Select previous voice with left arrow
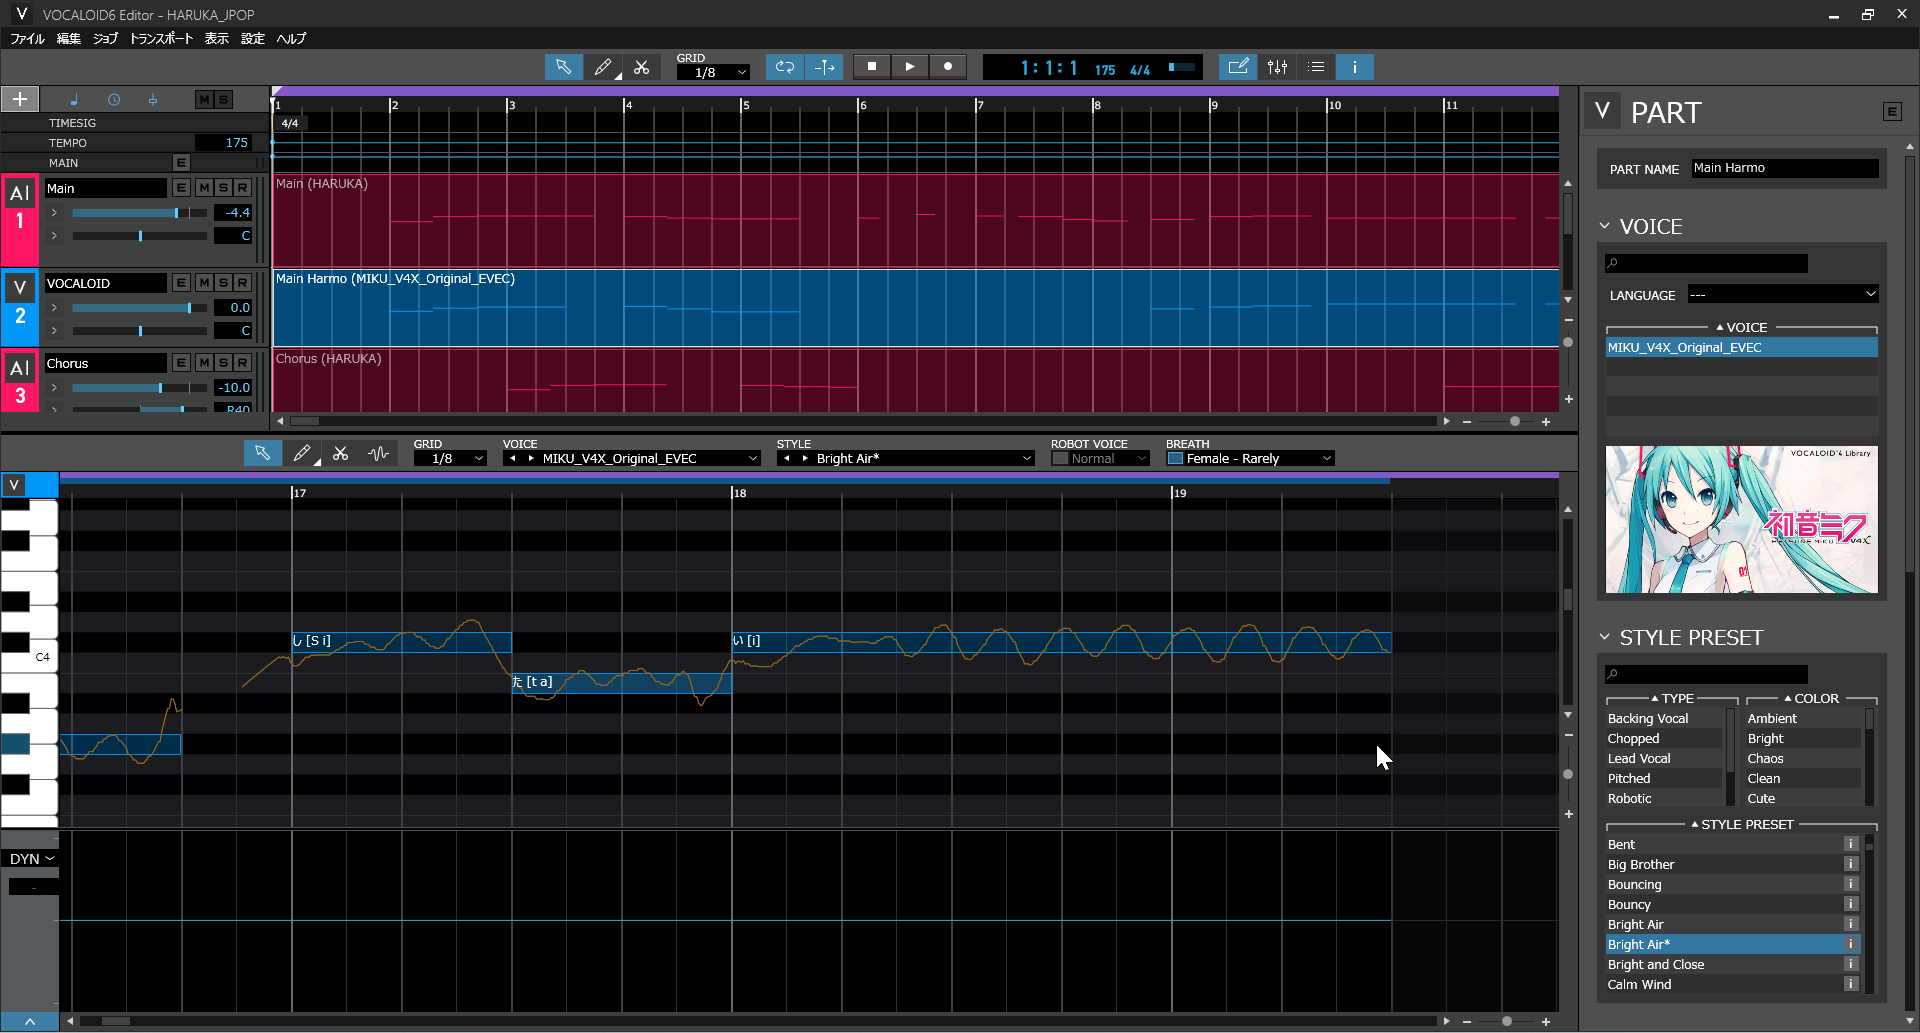This screenshot has height=1033, width=1920. 513,458
